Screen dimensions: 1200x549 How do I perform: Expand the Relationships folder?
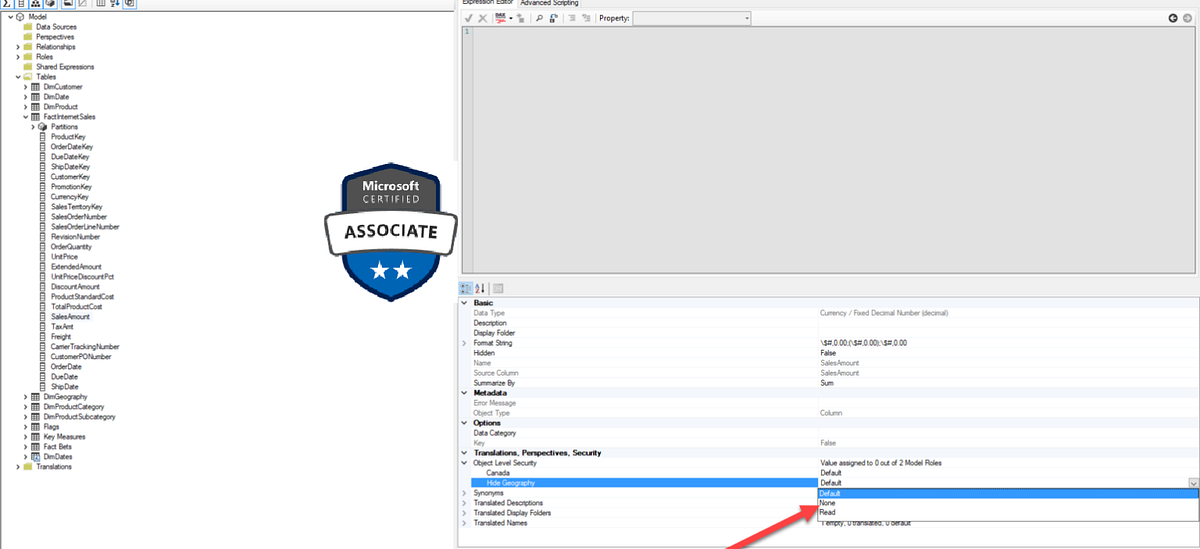17,47
